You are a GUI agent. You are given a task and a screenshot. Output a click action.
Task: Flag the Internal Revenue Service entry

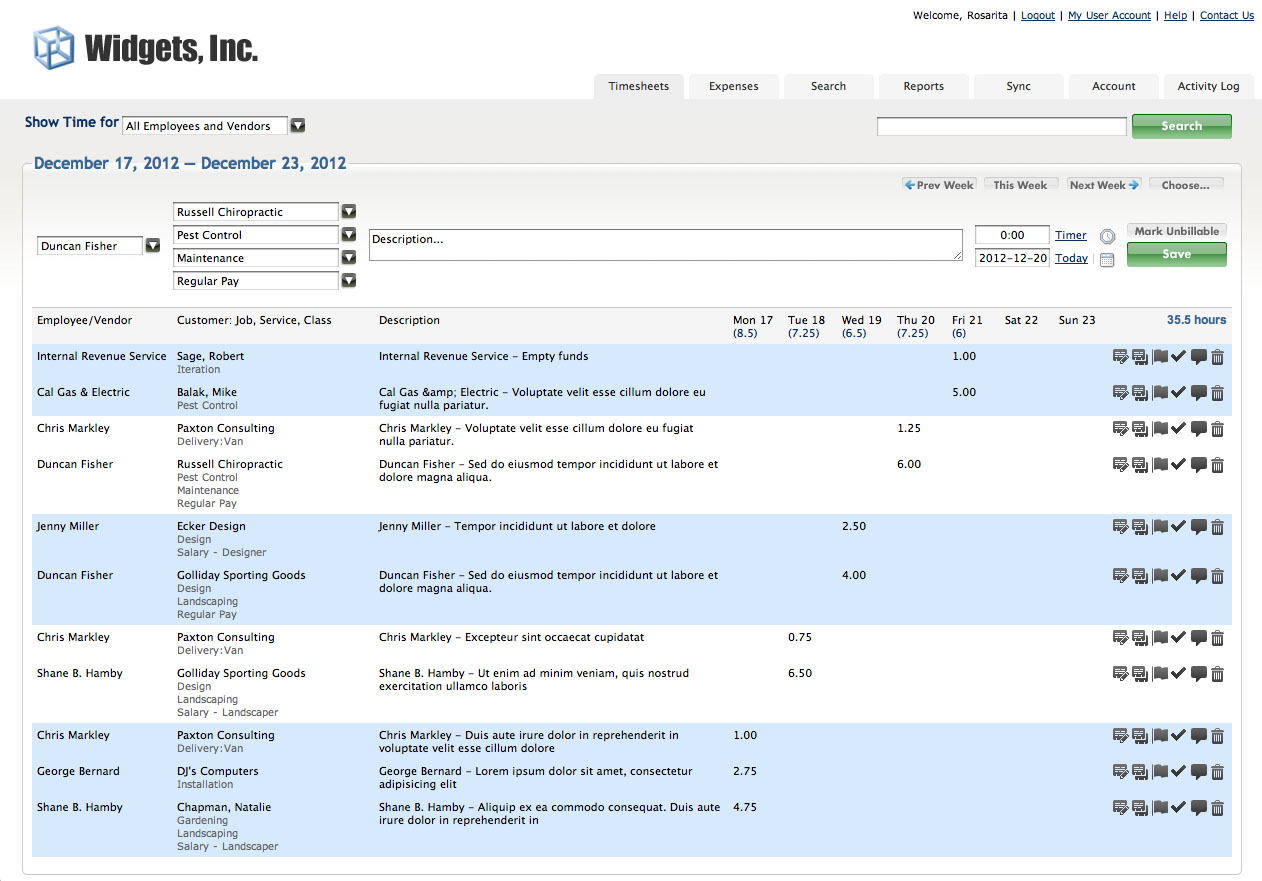click(x=1160, y=357)
